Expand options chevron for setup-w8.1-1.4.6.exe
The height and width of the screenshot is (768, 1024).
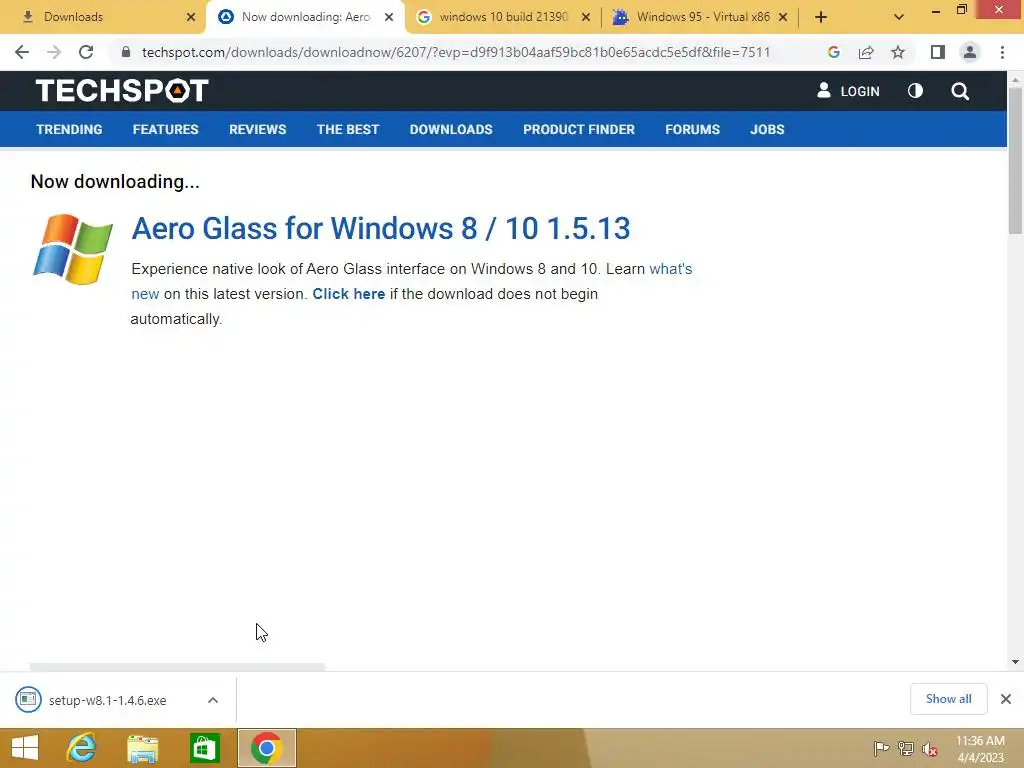click(x=213, y=700)
